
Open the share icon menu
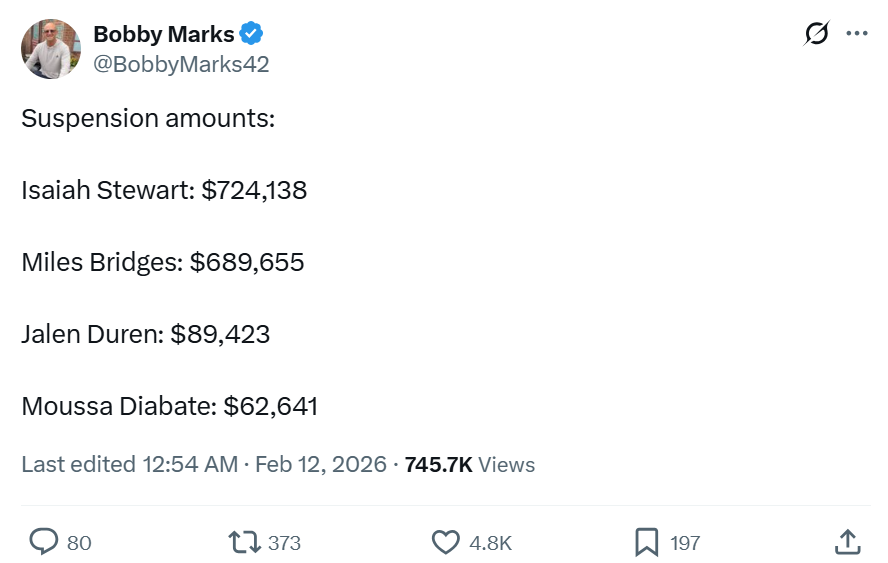click(847, 542)
